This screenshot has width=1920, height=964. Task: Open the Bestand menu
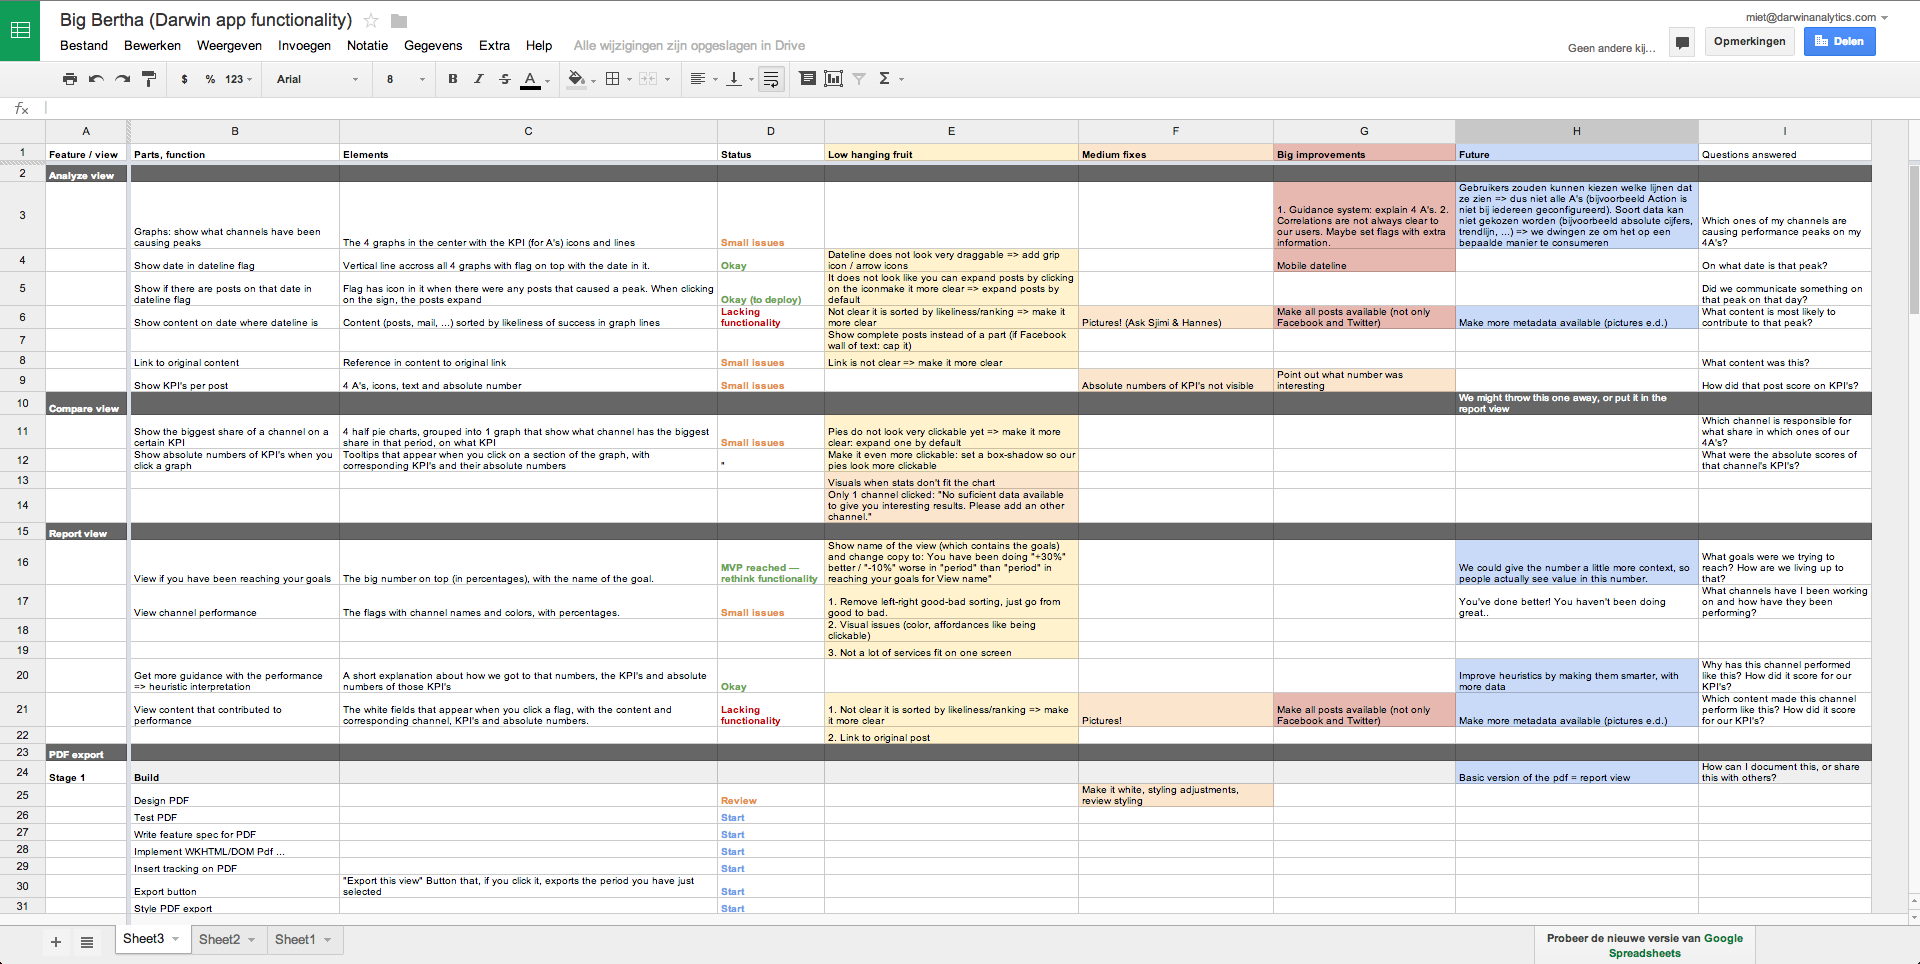click(84, 45)
